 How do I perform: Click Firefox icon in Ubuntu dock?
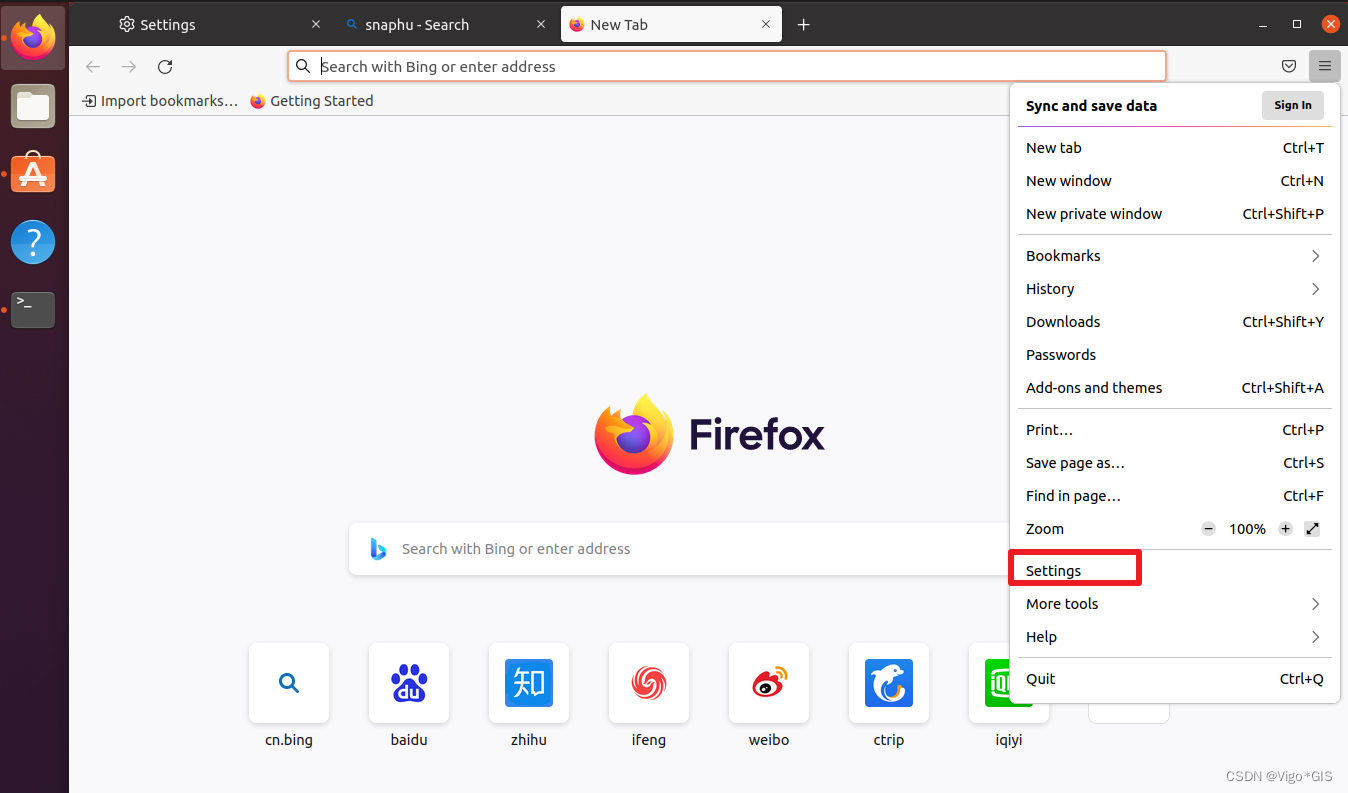click(34, 38)
